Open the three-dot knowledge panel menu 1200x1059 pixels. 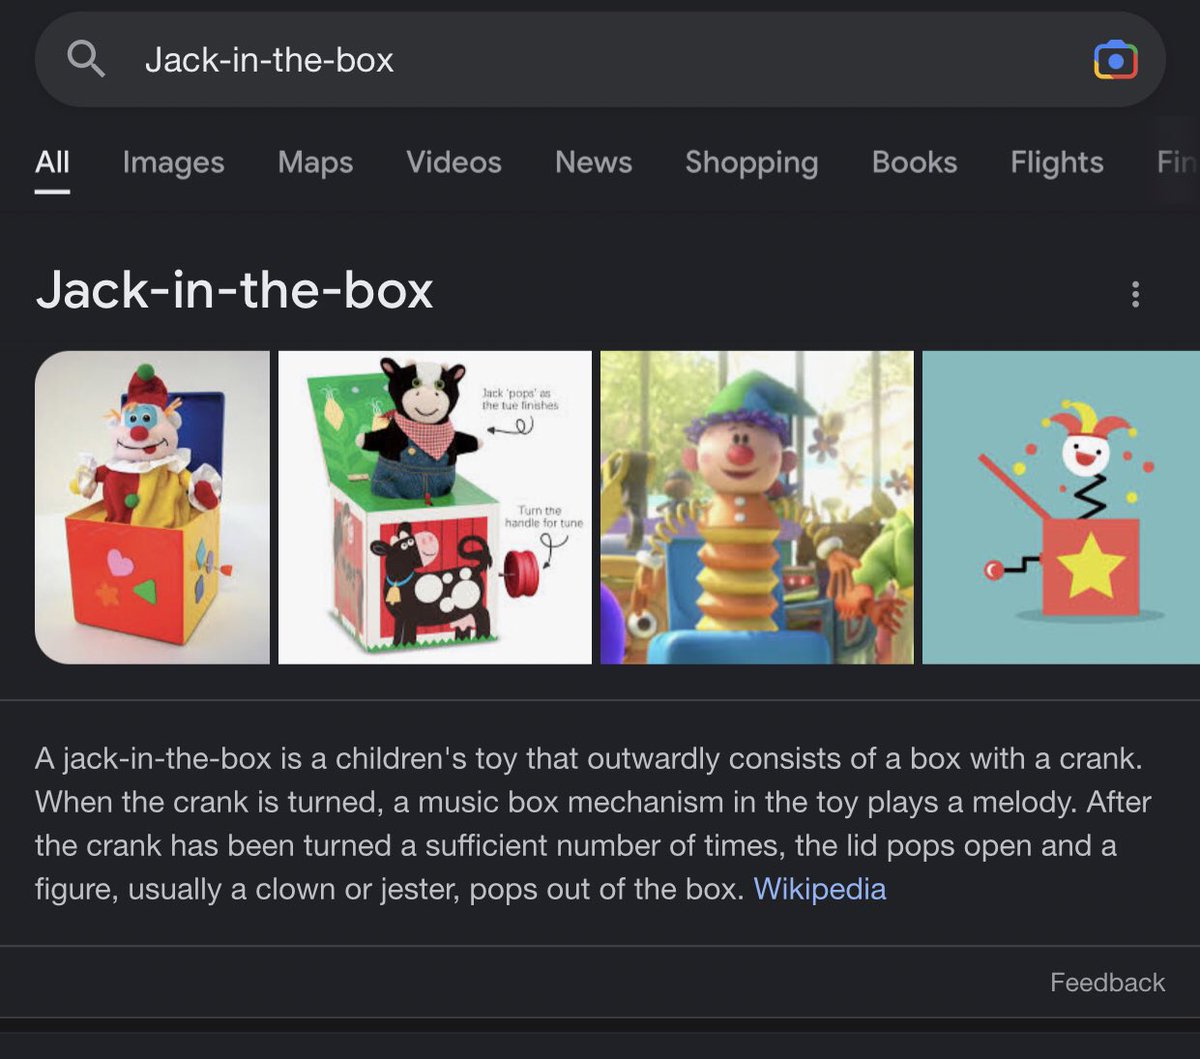point(1135,294)
